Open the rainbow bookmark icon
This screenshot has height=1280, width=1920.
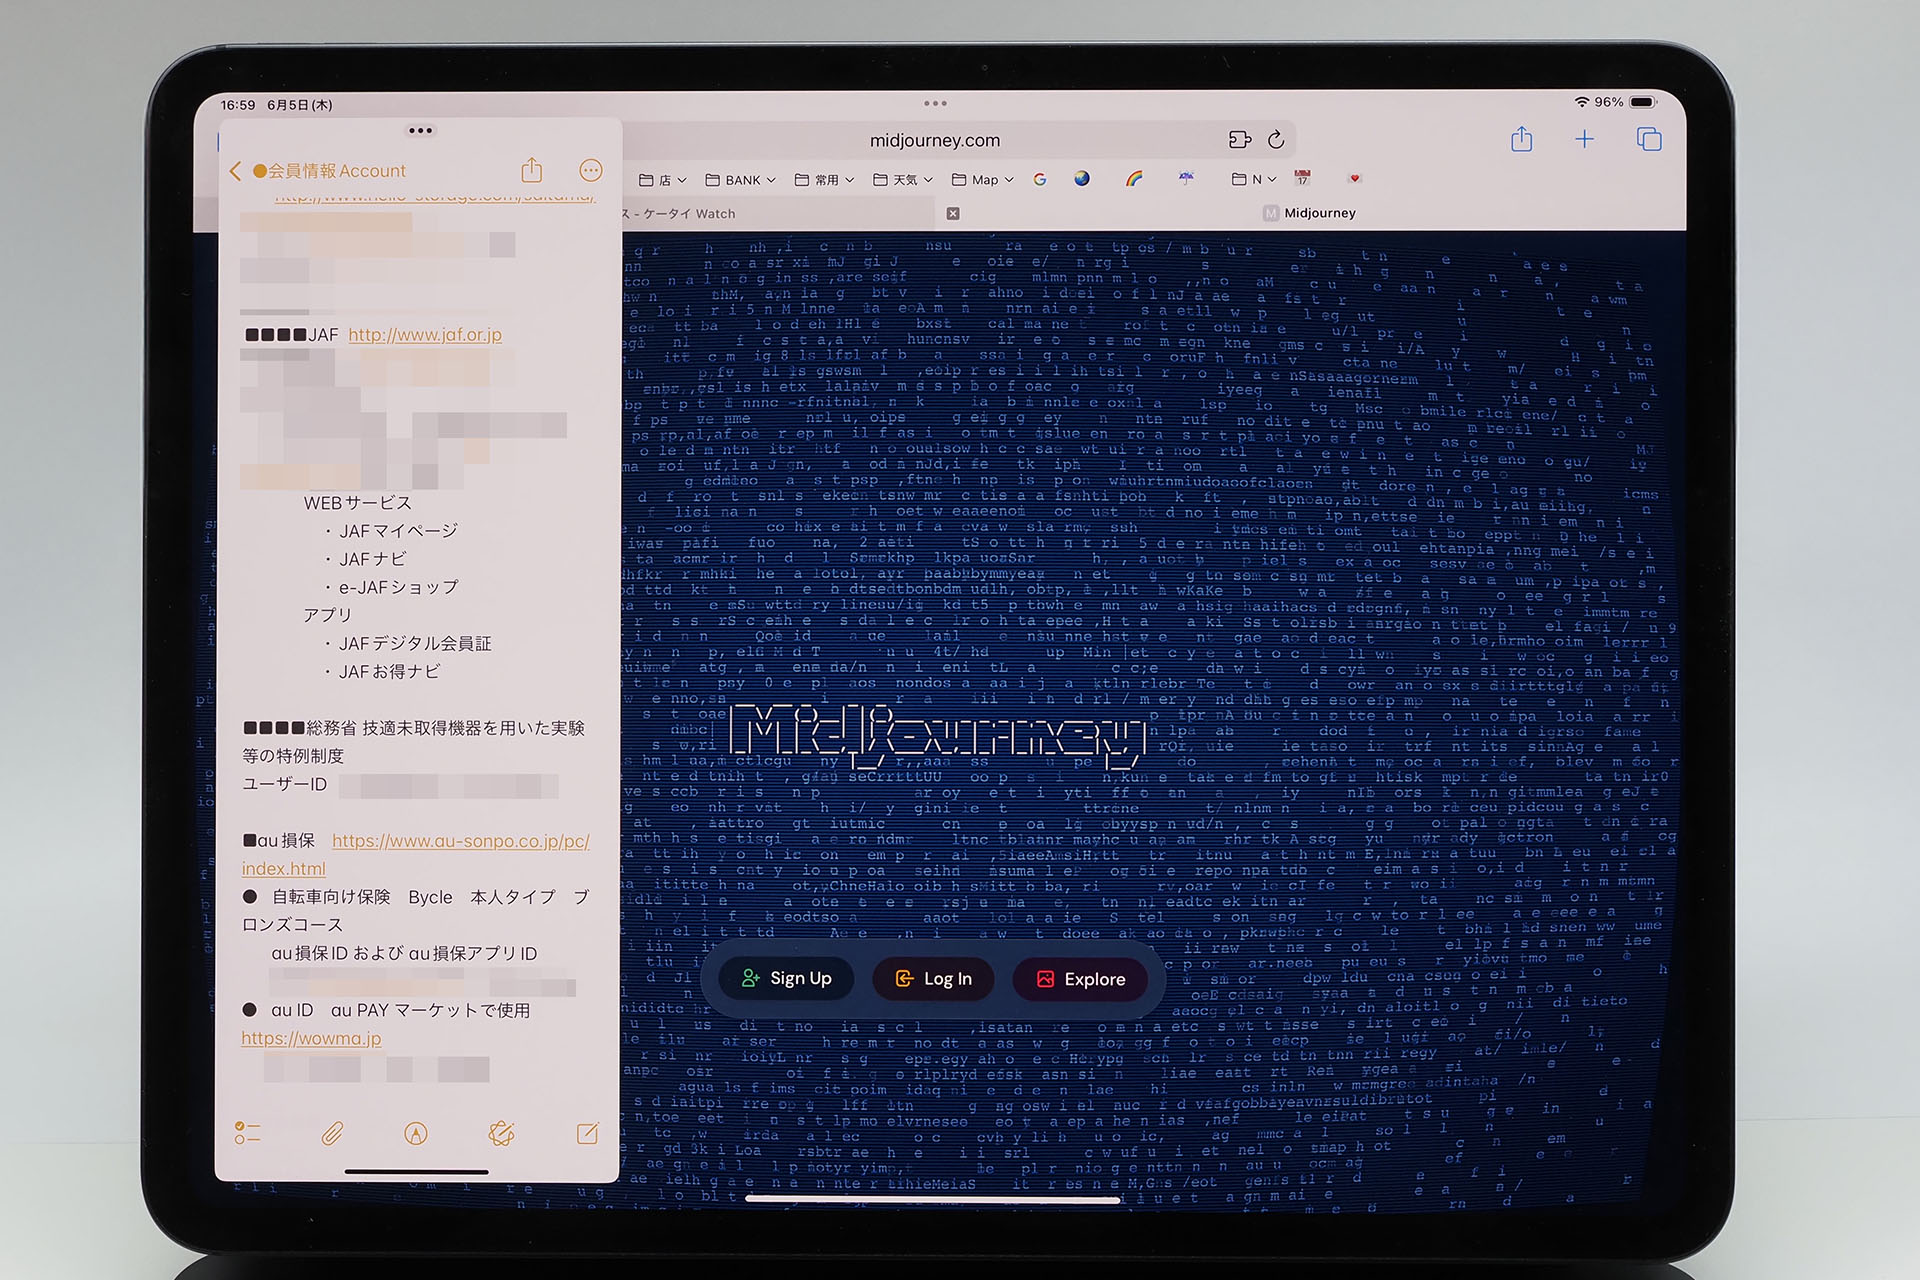pos(1134,179)
